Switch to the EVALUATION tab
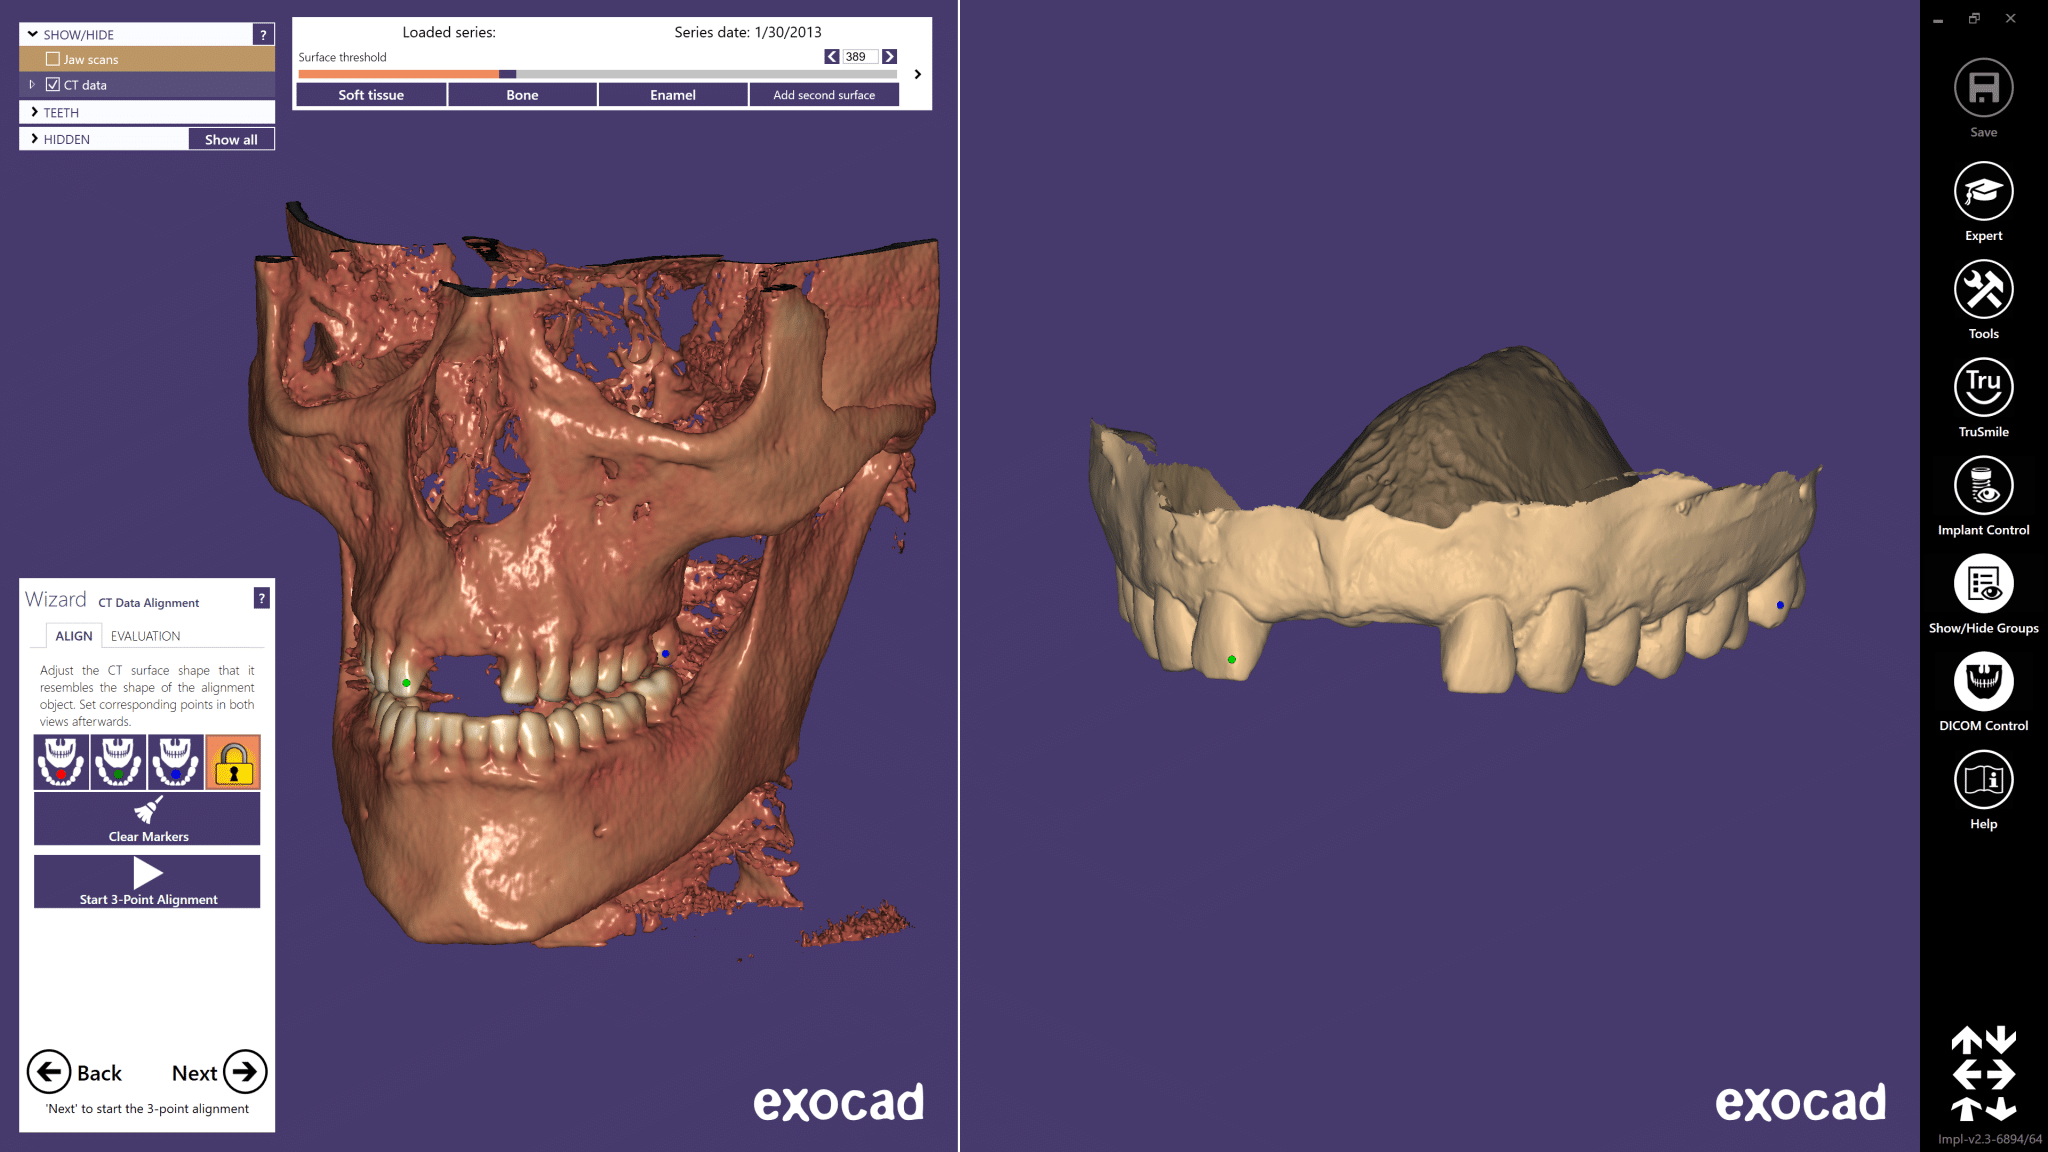 pyautogui.click(x=146, y=636)
